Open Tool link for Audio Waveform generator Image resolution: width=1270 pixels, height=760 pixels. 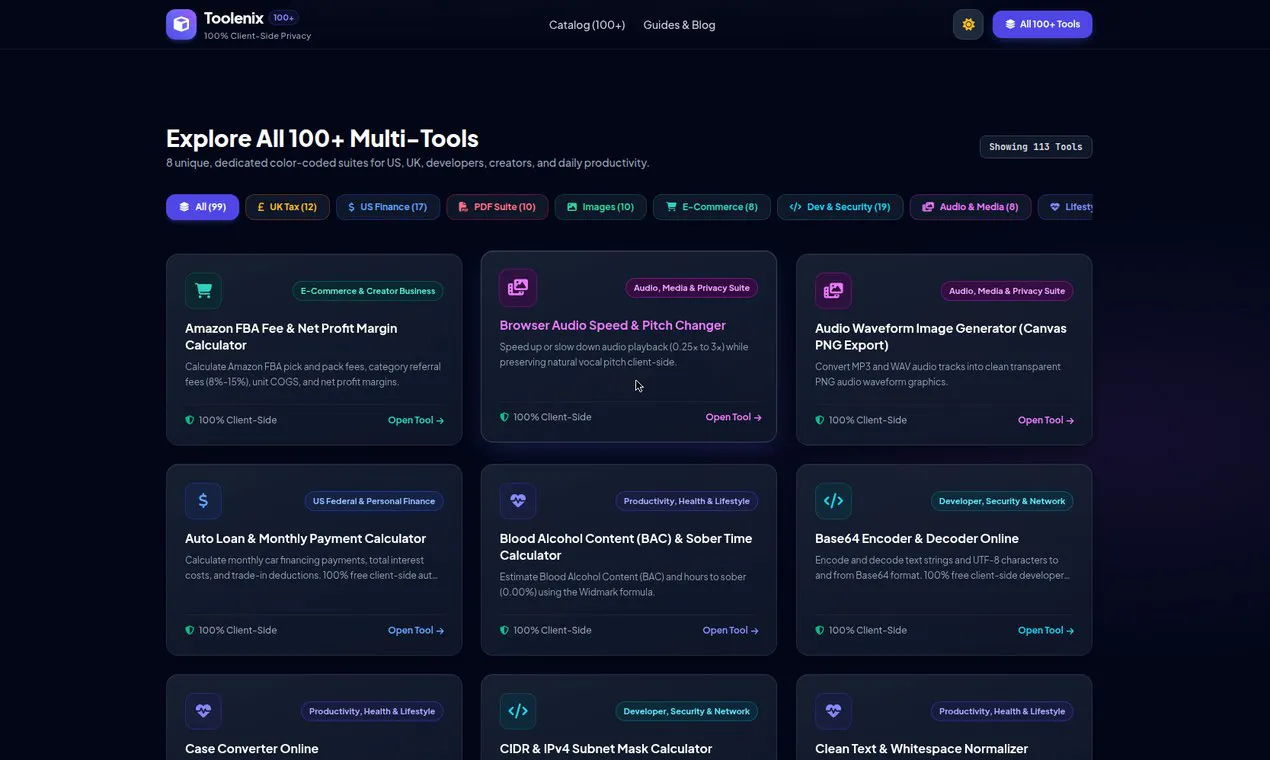(x=1046, y=420)
